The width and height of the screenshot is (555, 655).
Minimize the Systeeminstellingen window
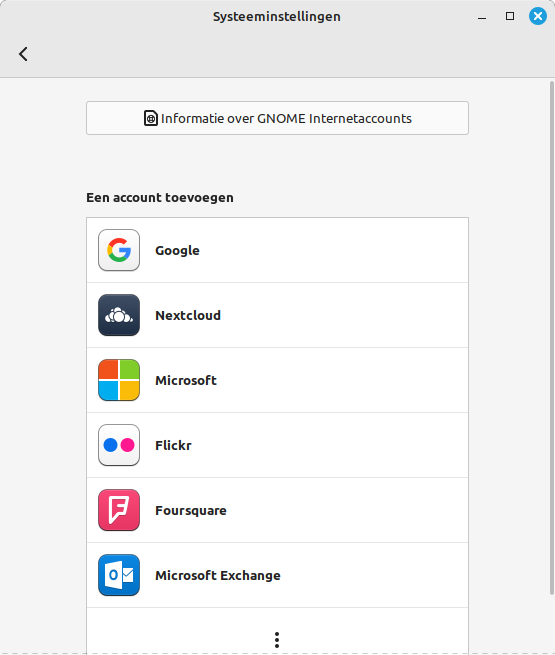(482, 17)
